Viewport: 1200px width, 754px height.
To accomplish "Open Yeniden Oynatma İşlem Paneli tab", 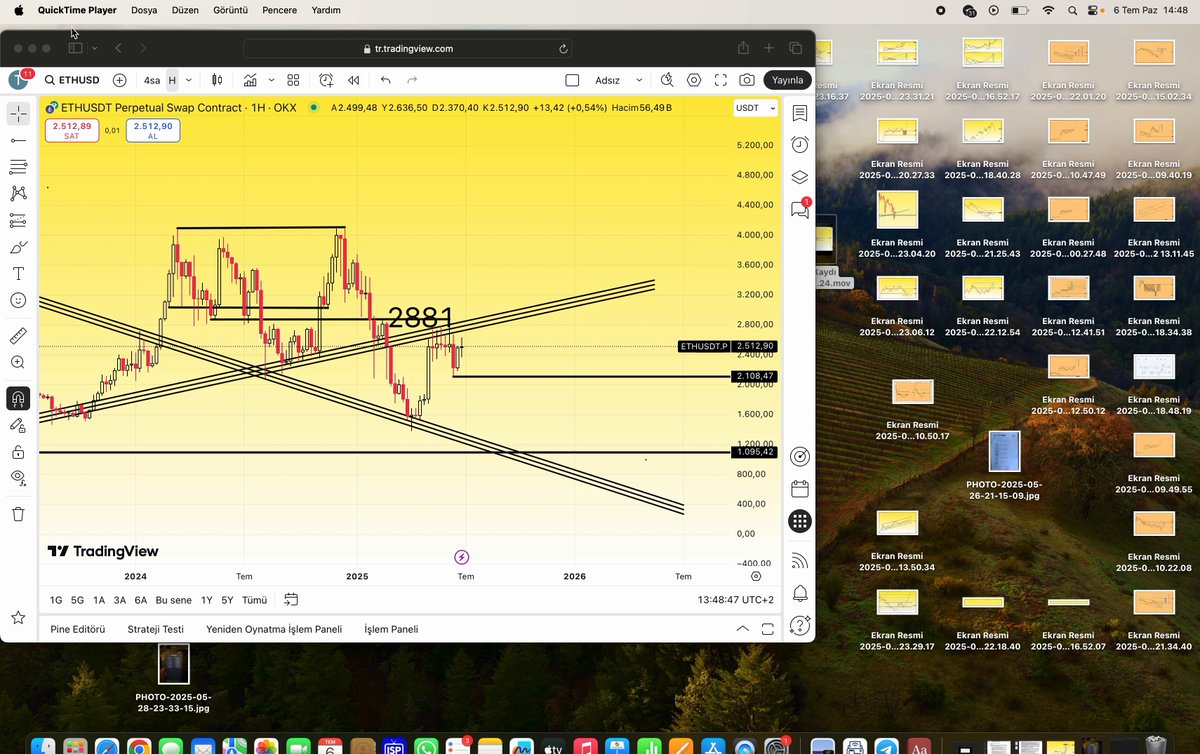I will [x=274, y=629].
